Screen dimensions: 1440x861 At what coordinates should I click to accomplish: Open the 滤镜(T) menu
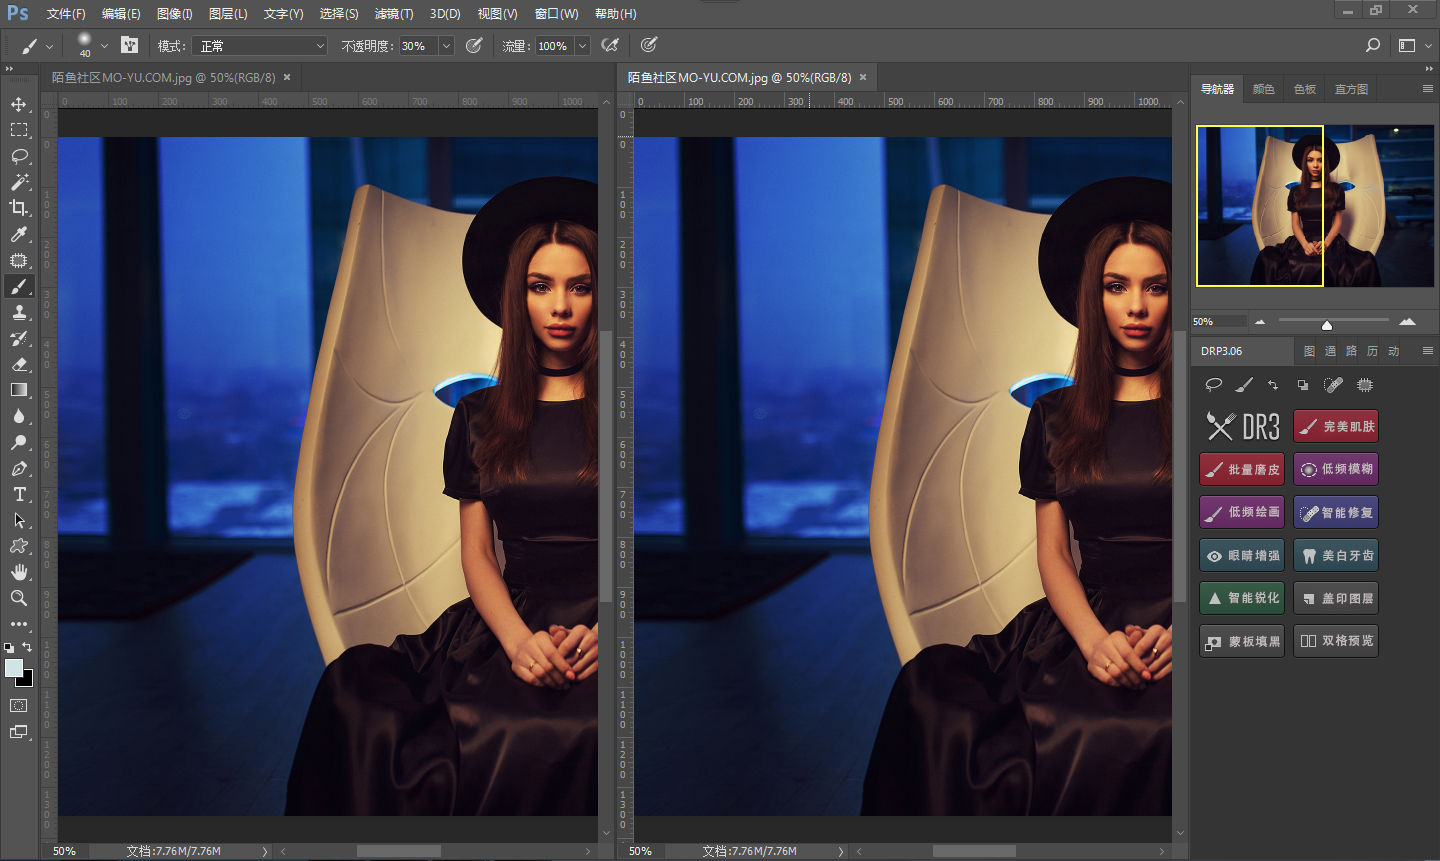pyautogui.click(x=394, y=14)
